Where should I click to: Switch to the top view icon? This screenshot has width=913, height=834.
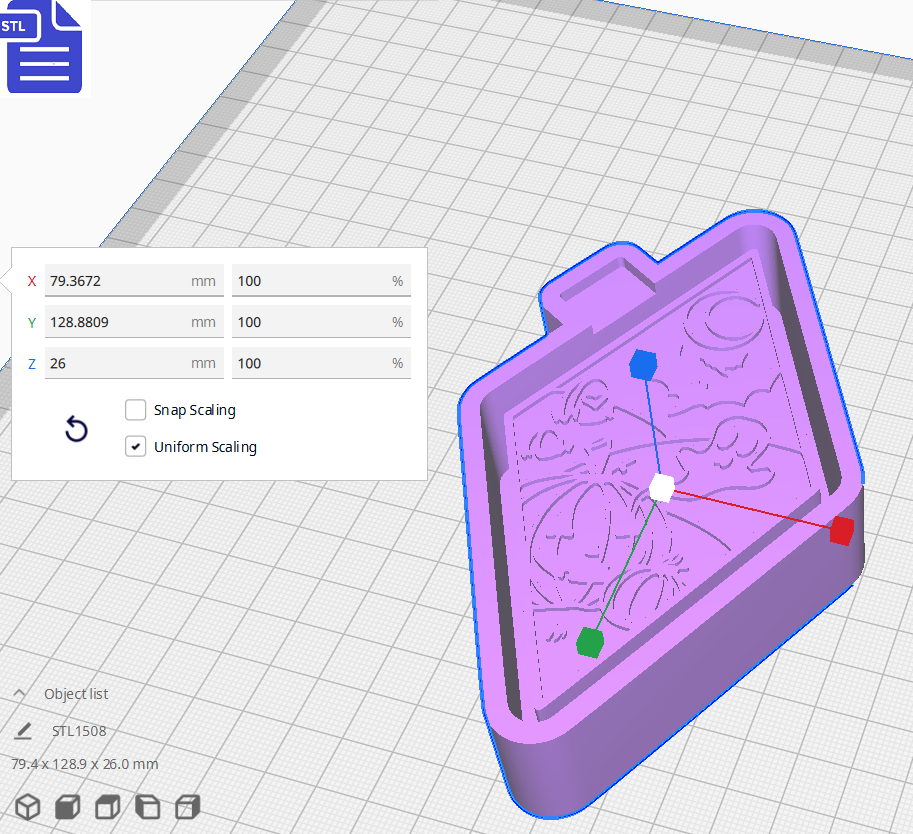[x=107, y=807]
